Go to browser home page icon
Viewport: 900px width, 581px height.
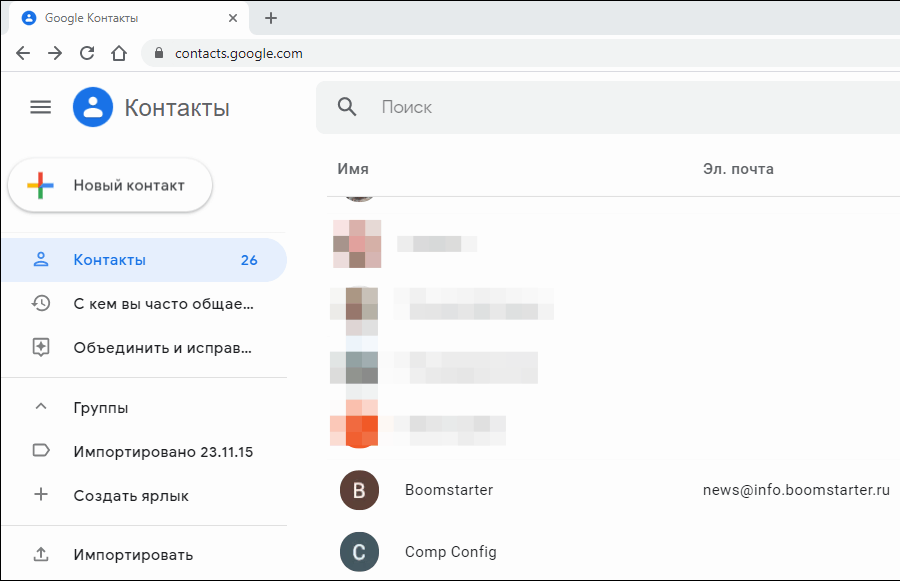coord(119,53)
